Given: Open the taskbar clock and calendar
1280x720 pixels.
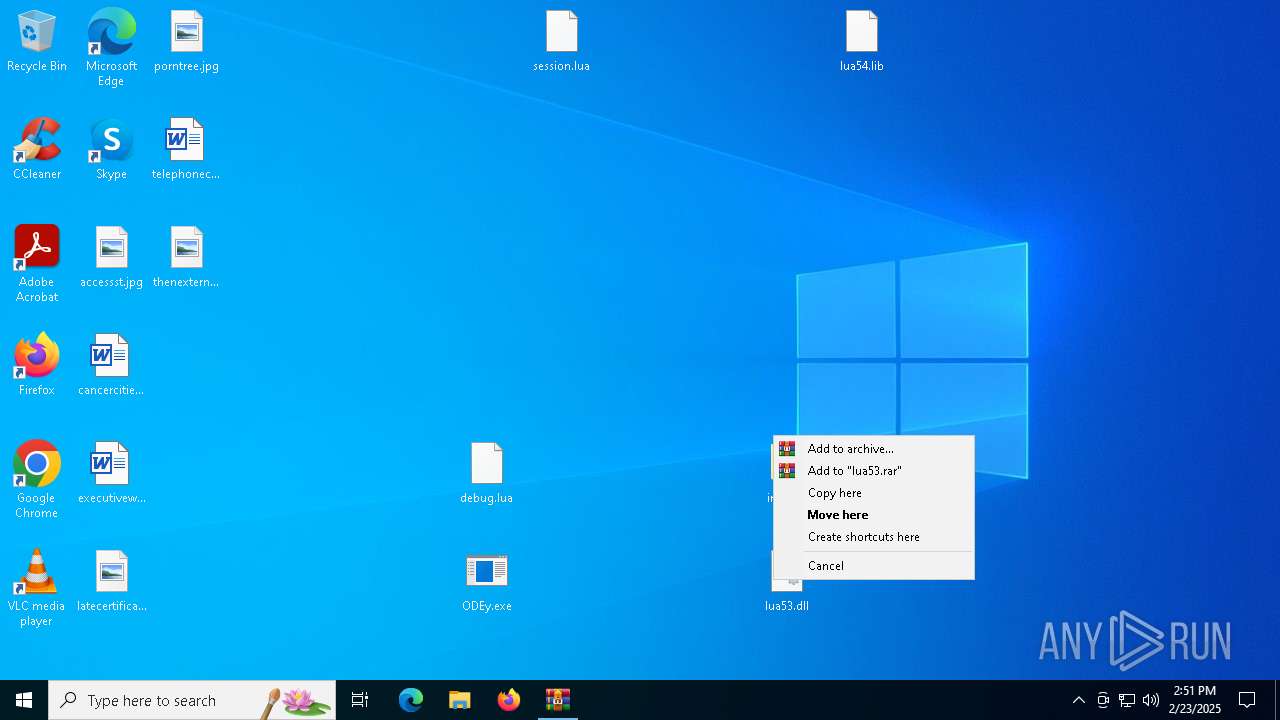Looking at the screenshot, I should (x=1195, y=700).
